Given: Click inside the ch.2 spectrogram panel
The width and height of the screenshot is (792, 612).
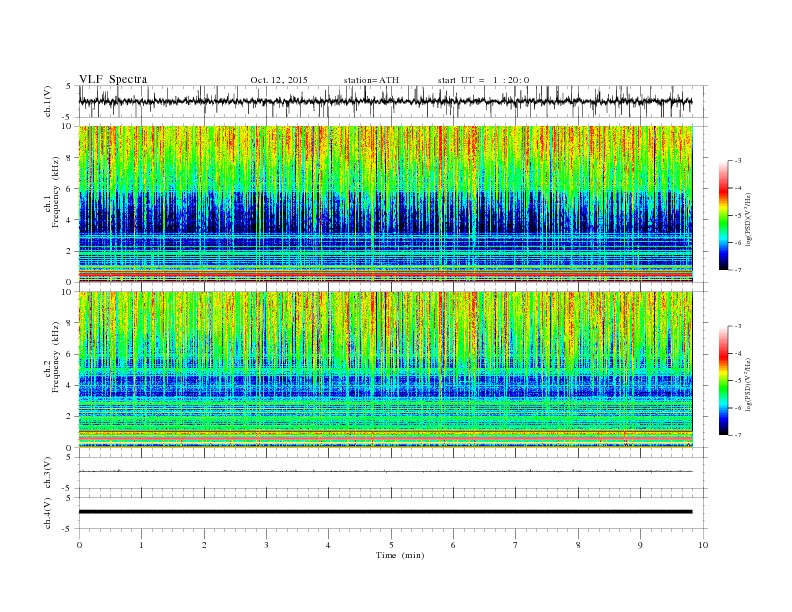Looking at the screenshot, I should point(385,370).
